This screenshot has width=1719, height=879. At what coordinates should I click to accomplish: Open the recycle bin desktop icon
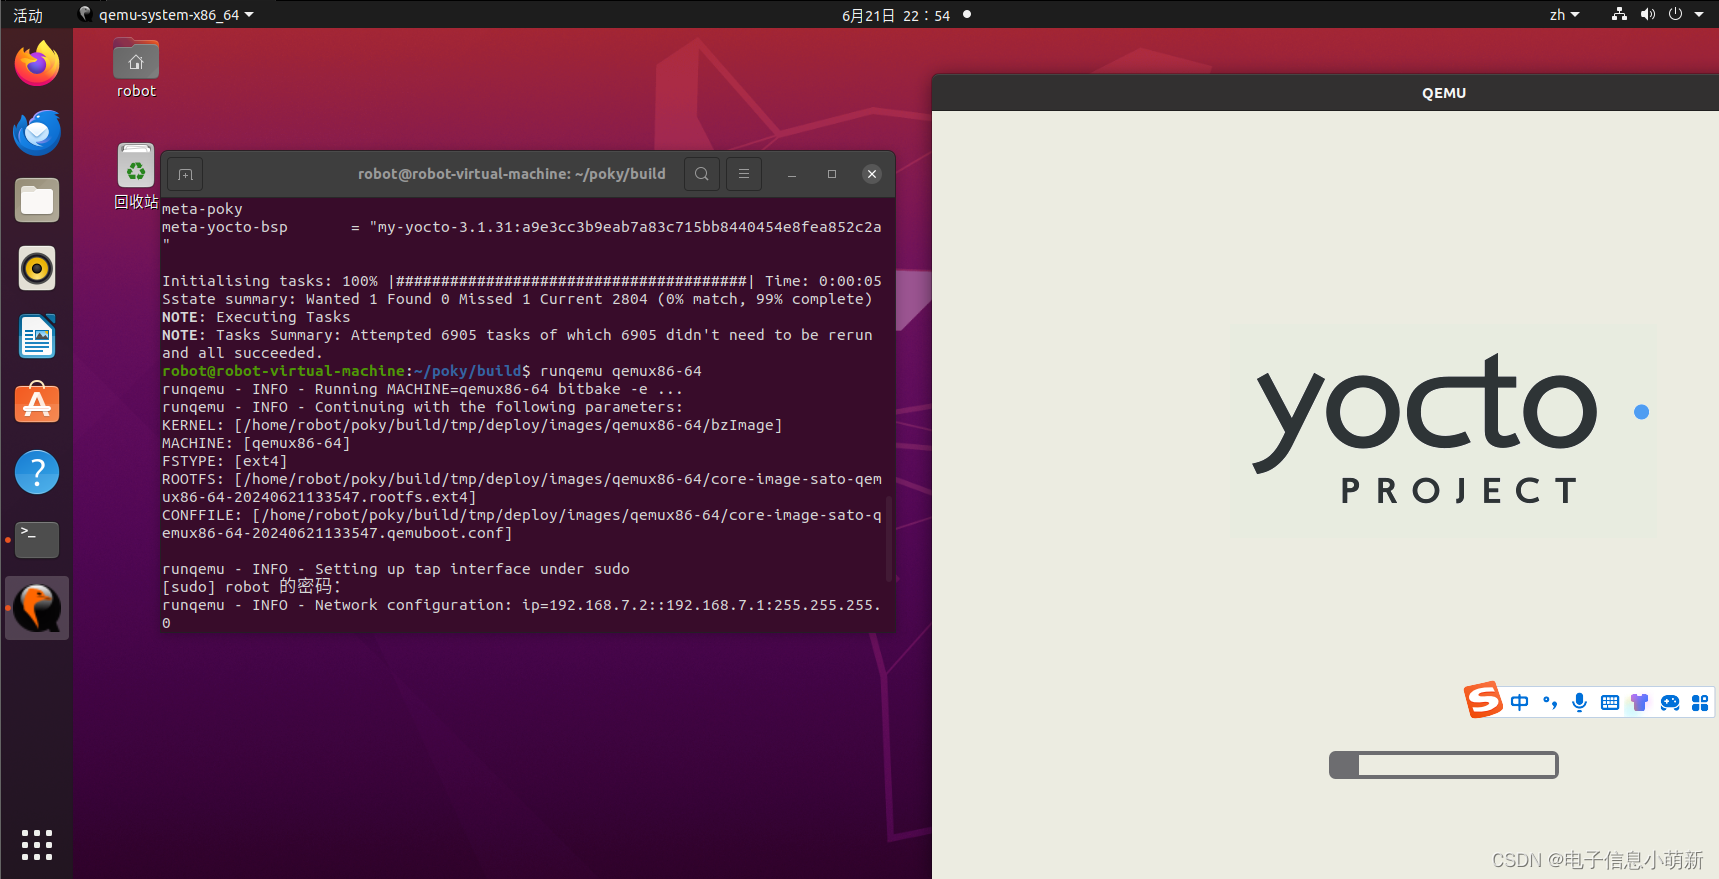tap(136, 176)
